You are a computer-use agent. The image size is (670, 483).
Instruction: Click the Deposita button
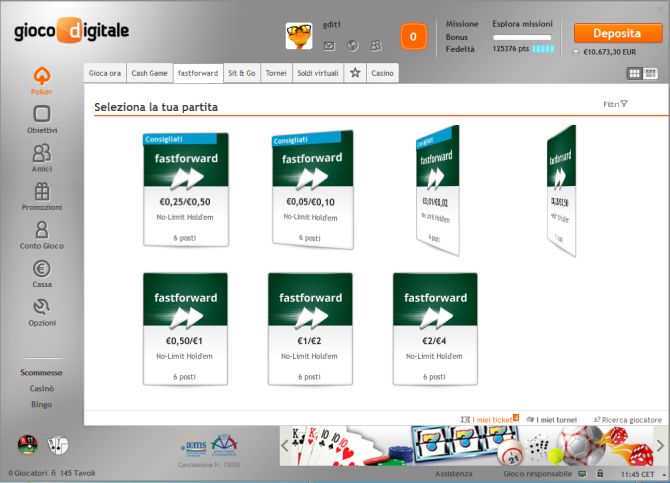[618, 33]
